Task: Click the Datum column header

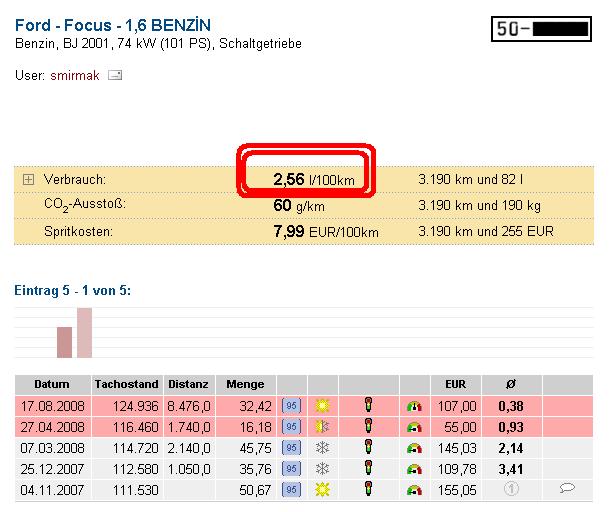Action: 52,384
